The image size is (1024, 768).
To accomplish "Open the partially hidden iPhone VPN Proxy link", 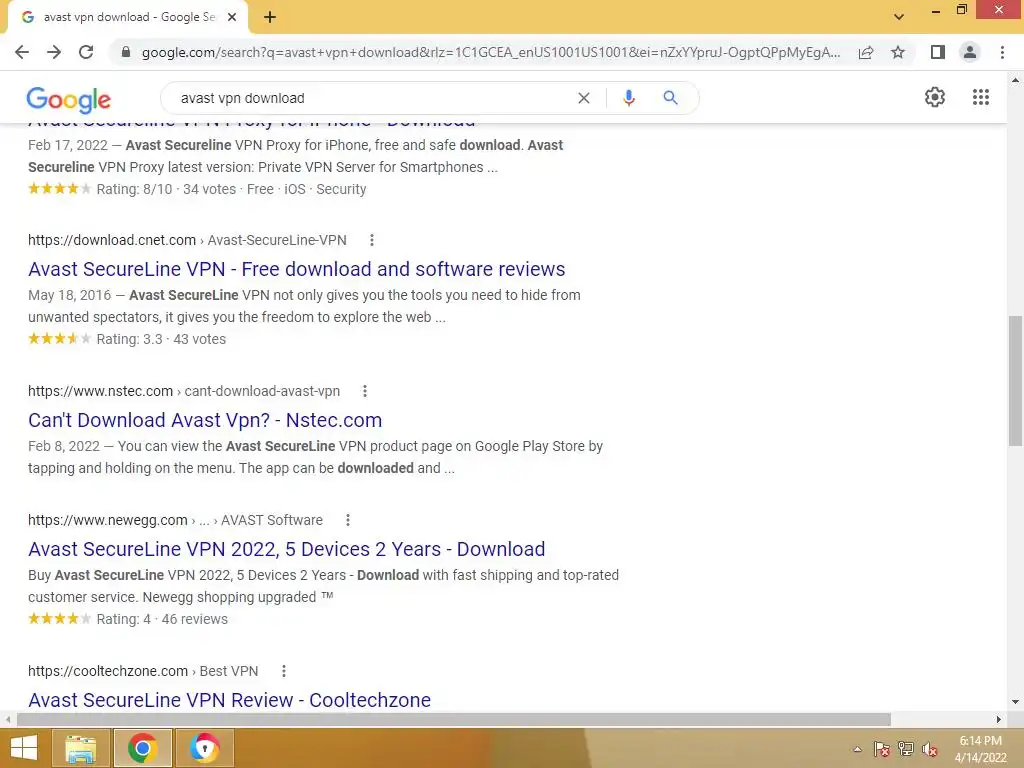I will coord(251,124).
